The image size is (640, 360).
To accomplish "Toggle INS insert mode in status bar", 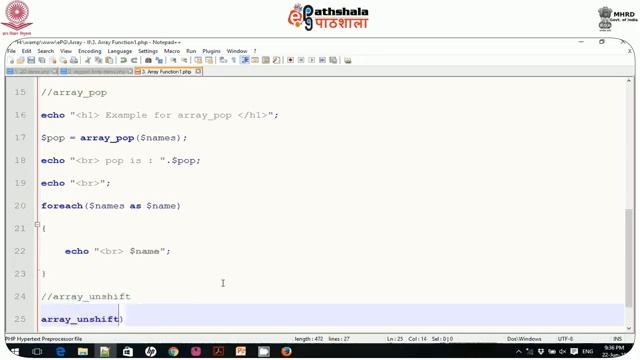I will pyautogui.click(x=618, y=339).
